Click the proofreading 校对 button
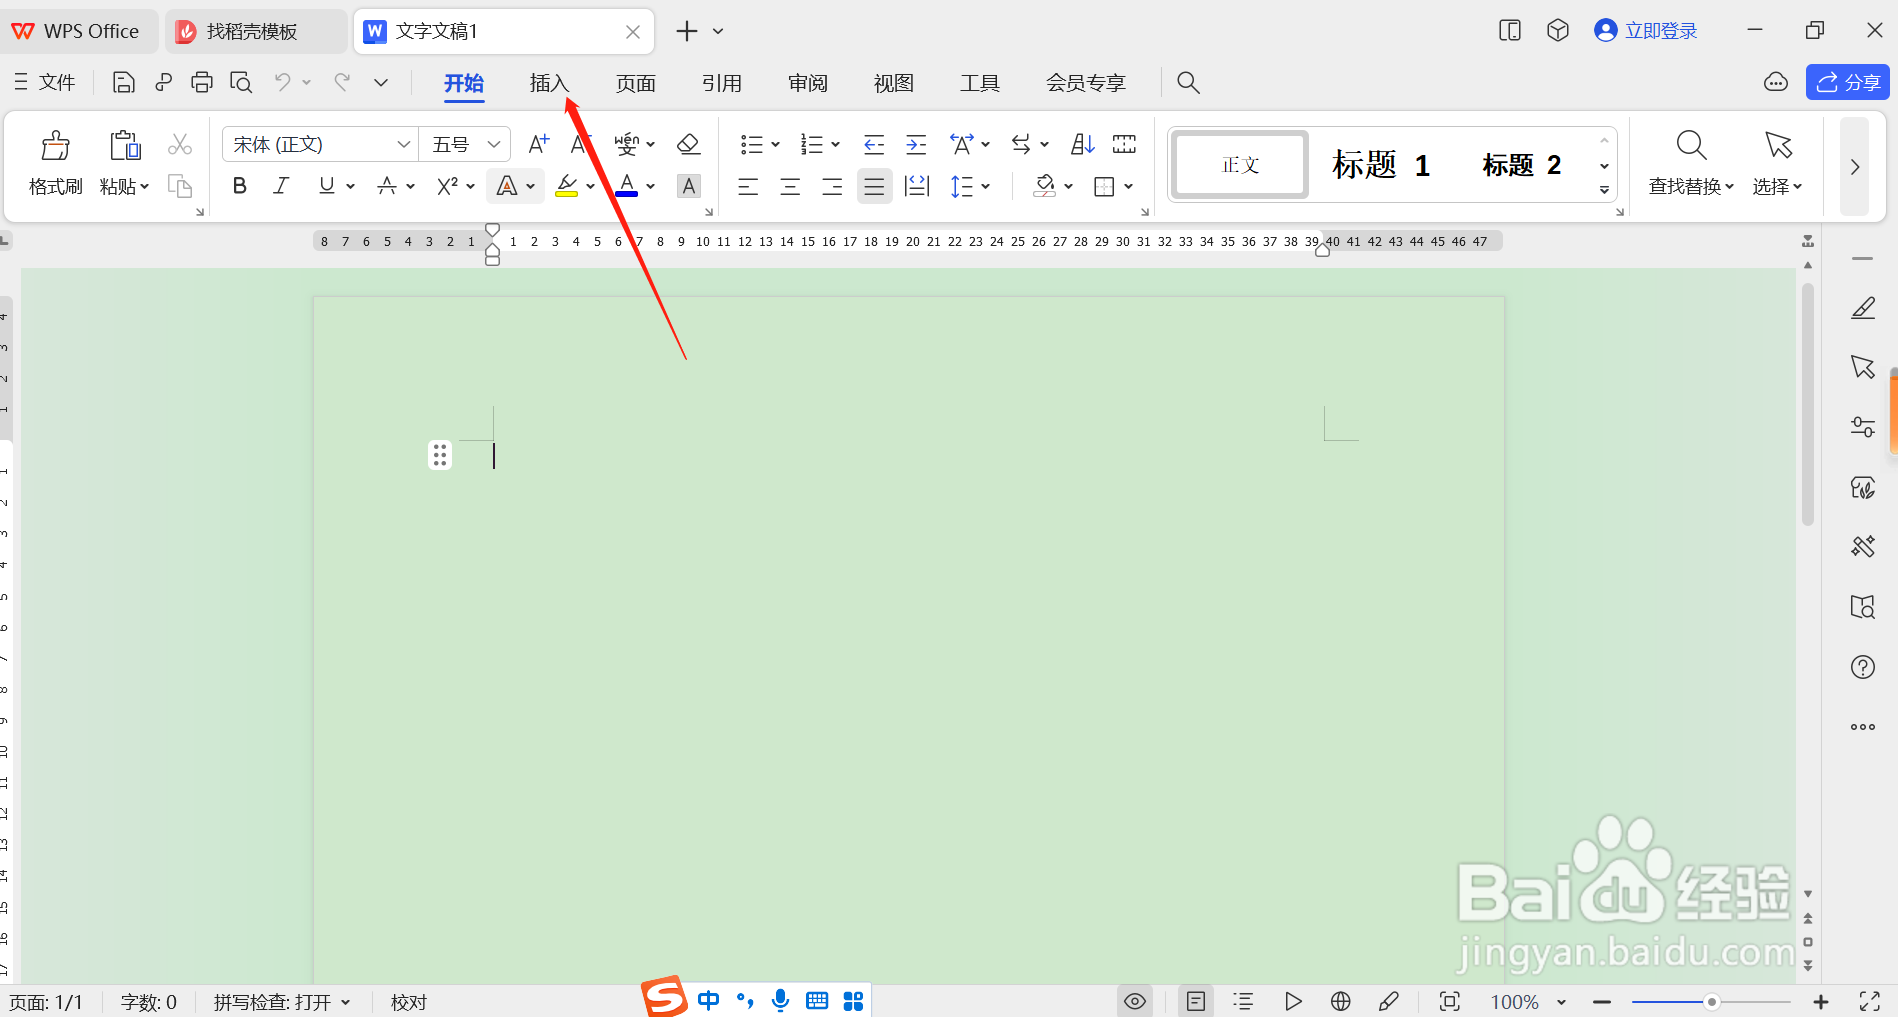Image resolution: width=1898 pixels, height=1017 pixels. click(409, 1002)
